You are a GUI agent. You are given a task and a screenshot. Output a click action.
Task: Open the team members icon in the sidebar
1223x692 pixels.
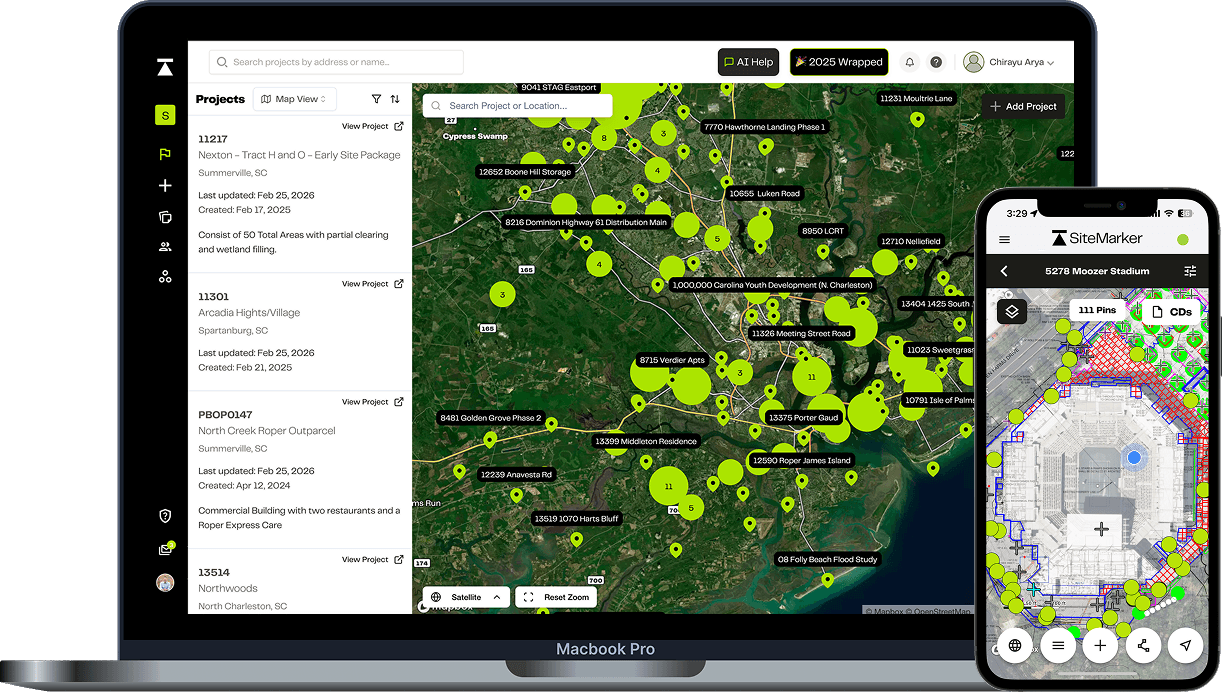pyautogui.click(x=165, y=246)
